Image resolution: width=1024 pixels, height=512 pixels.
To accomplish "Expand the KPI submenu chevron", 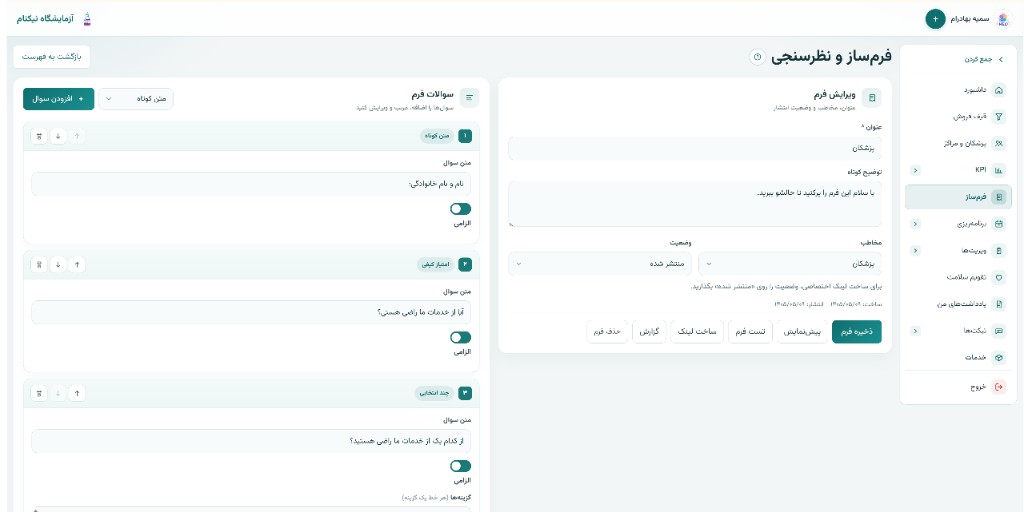I will click(x=915, y=170).
